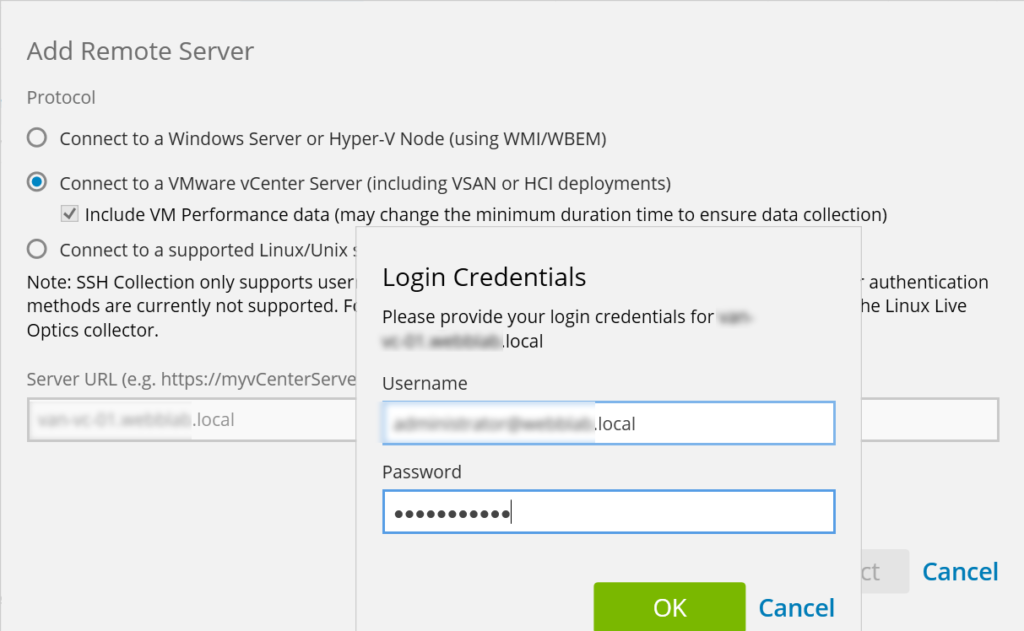
Task: Click the SSH Collection note text
Action: click(x=191, y=306)
